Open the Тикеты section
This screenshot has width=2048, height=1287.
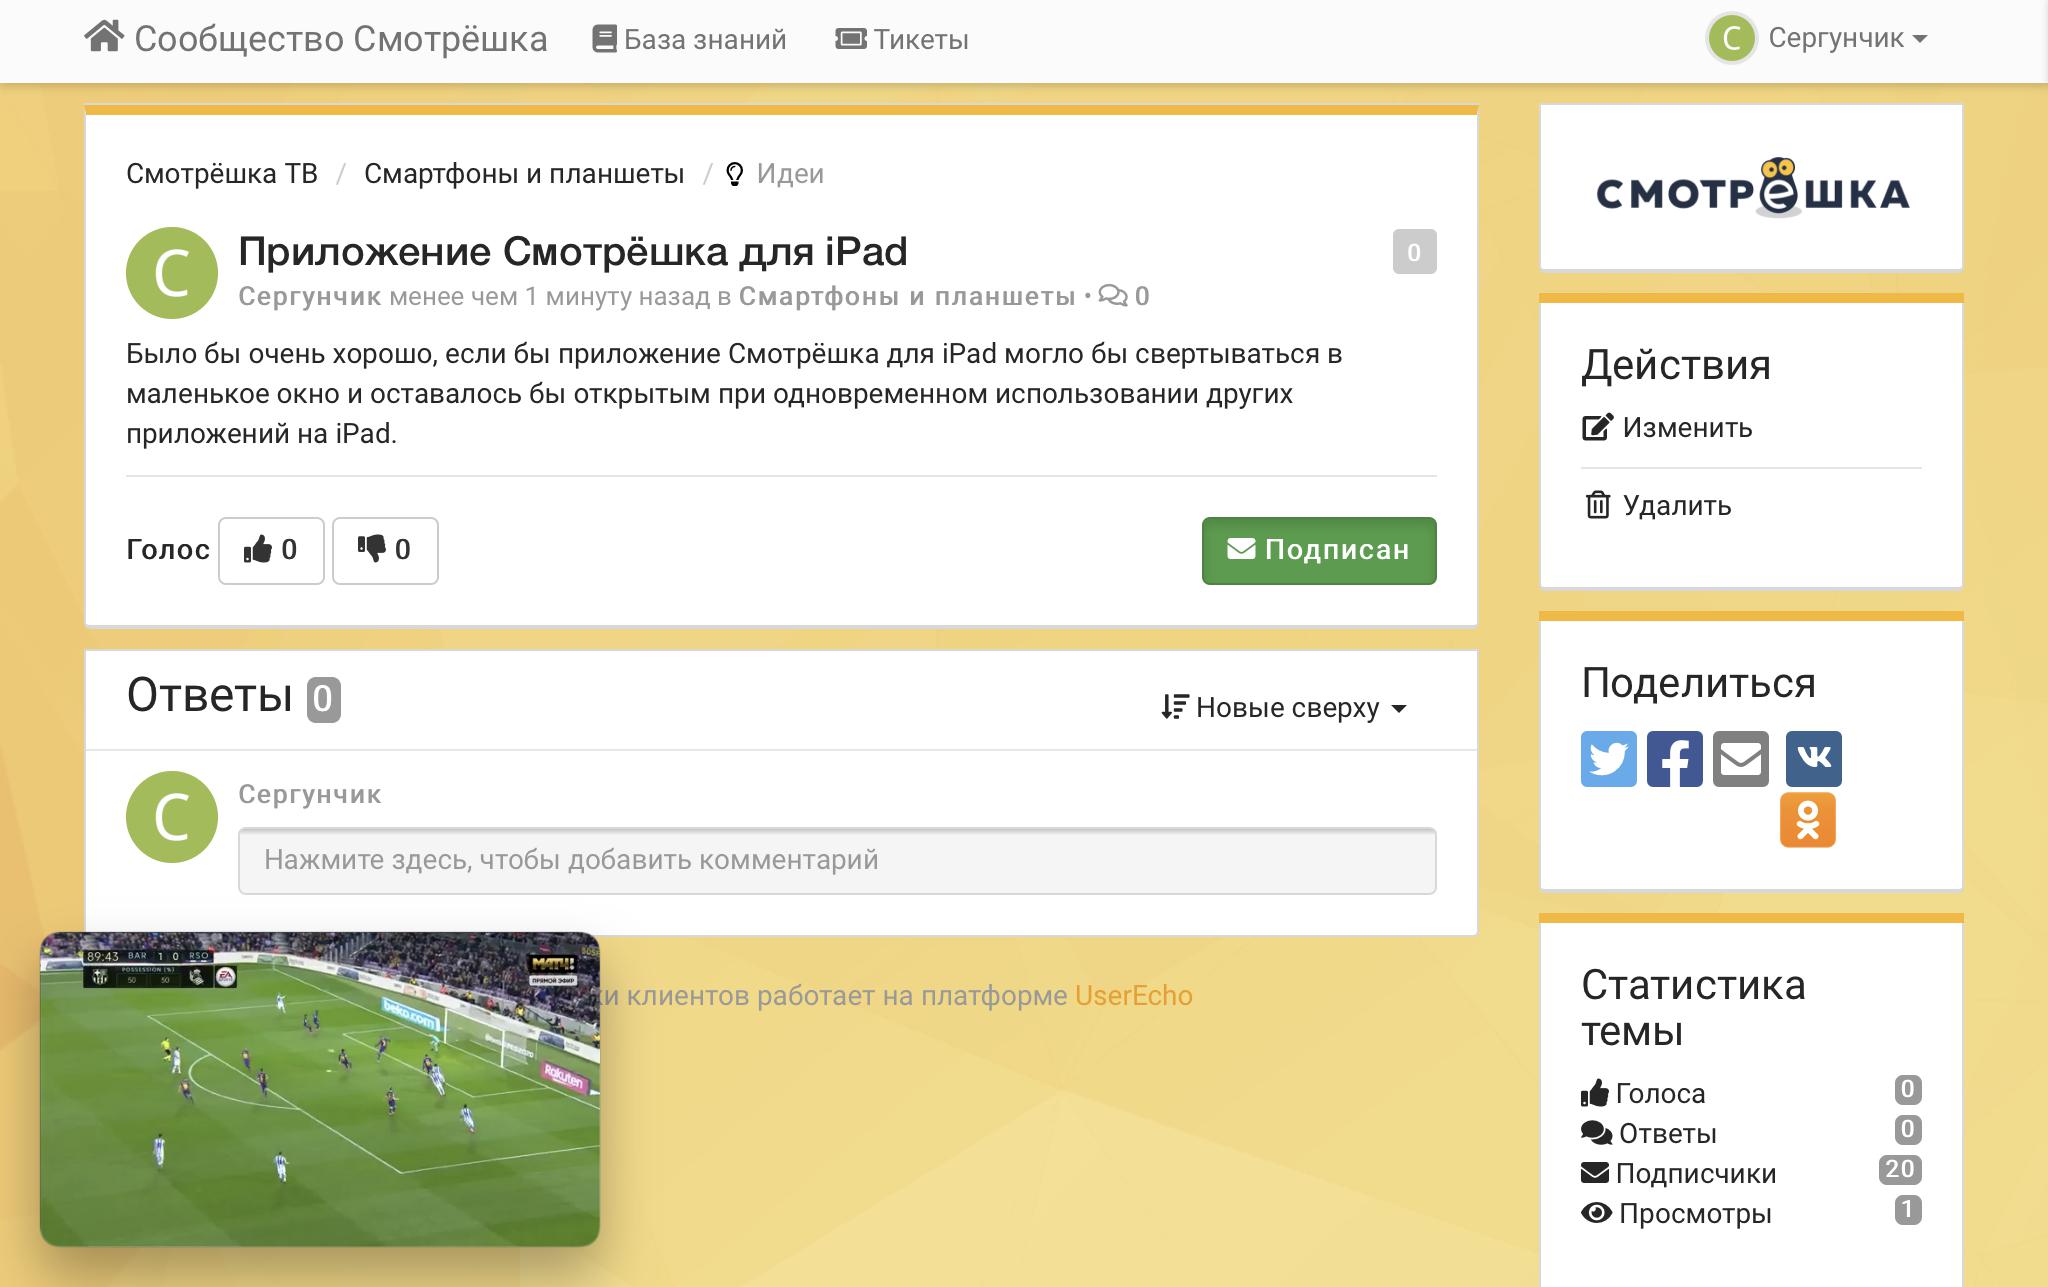coord(902,39)
